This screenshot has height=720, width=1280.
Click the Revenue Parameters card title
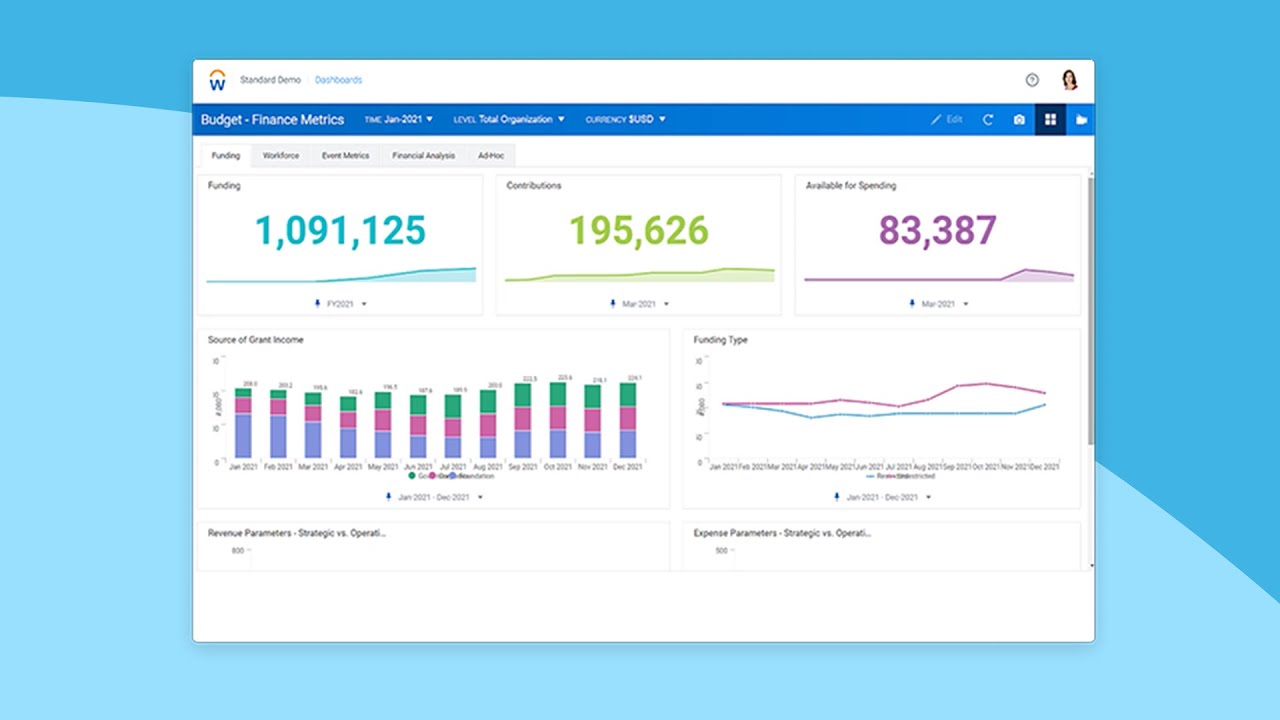point(297,533)
